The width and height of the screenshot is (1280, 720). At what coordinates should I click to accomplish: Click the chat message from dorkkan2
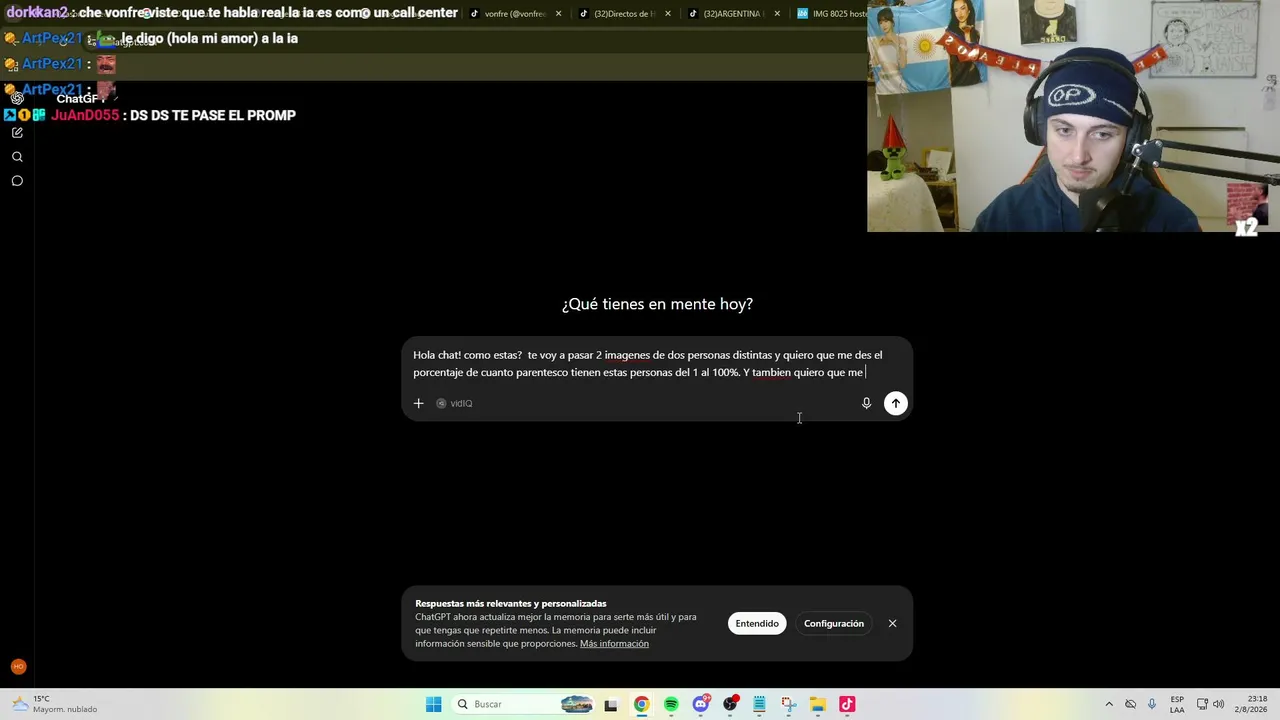(232, 13)
